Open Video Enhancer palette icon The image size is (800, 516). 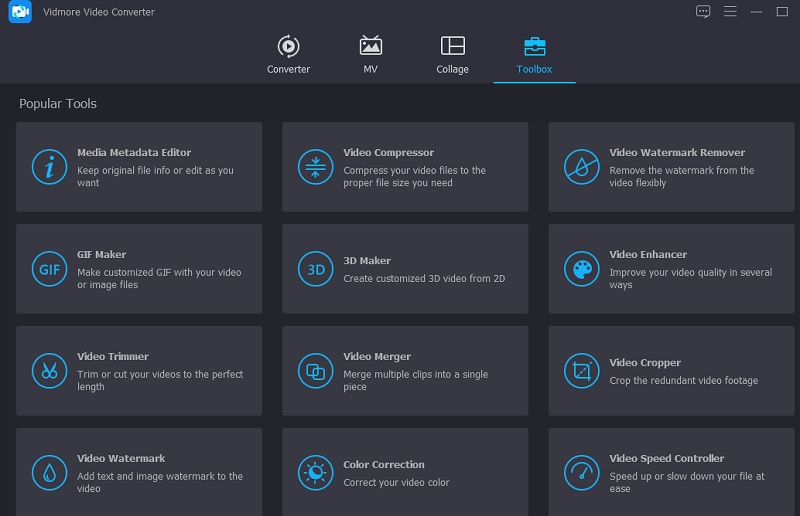[581, 269]
